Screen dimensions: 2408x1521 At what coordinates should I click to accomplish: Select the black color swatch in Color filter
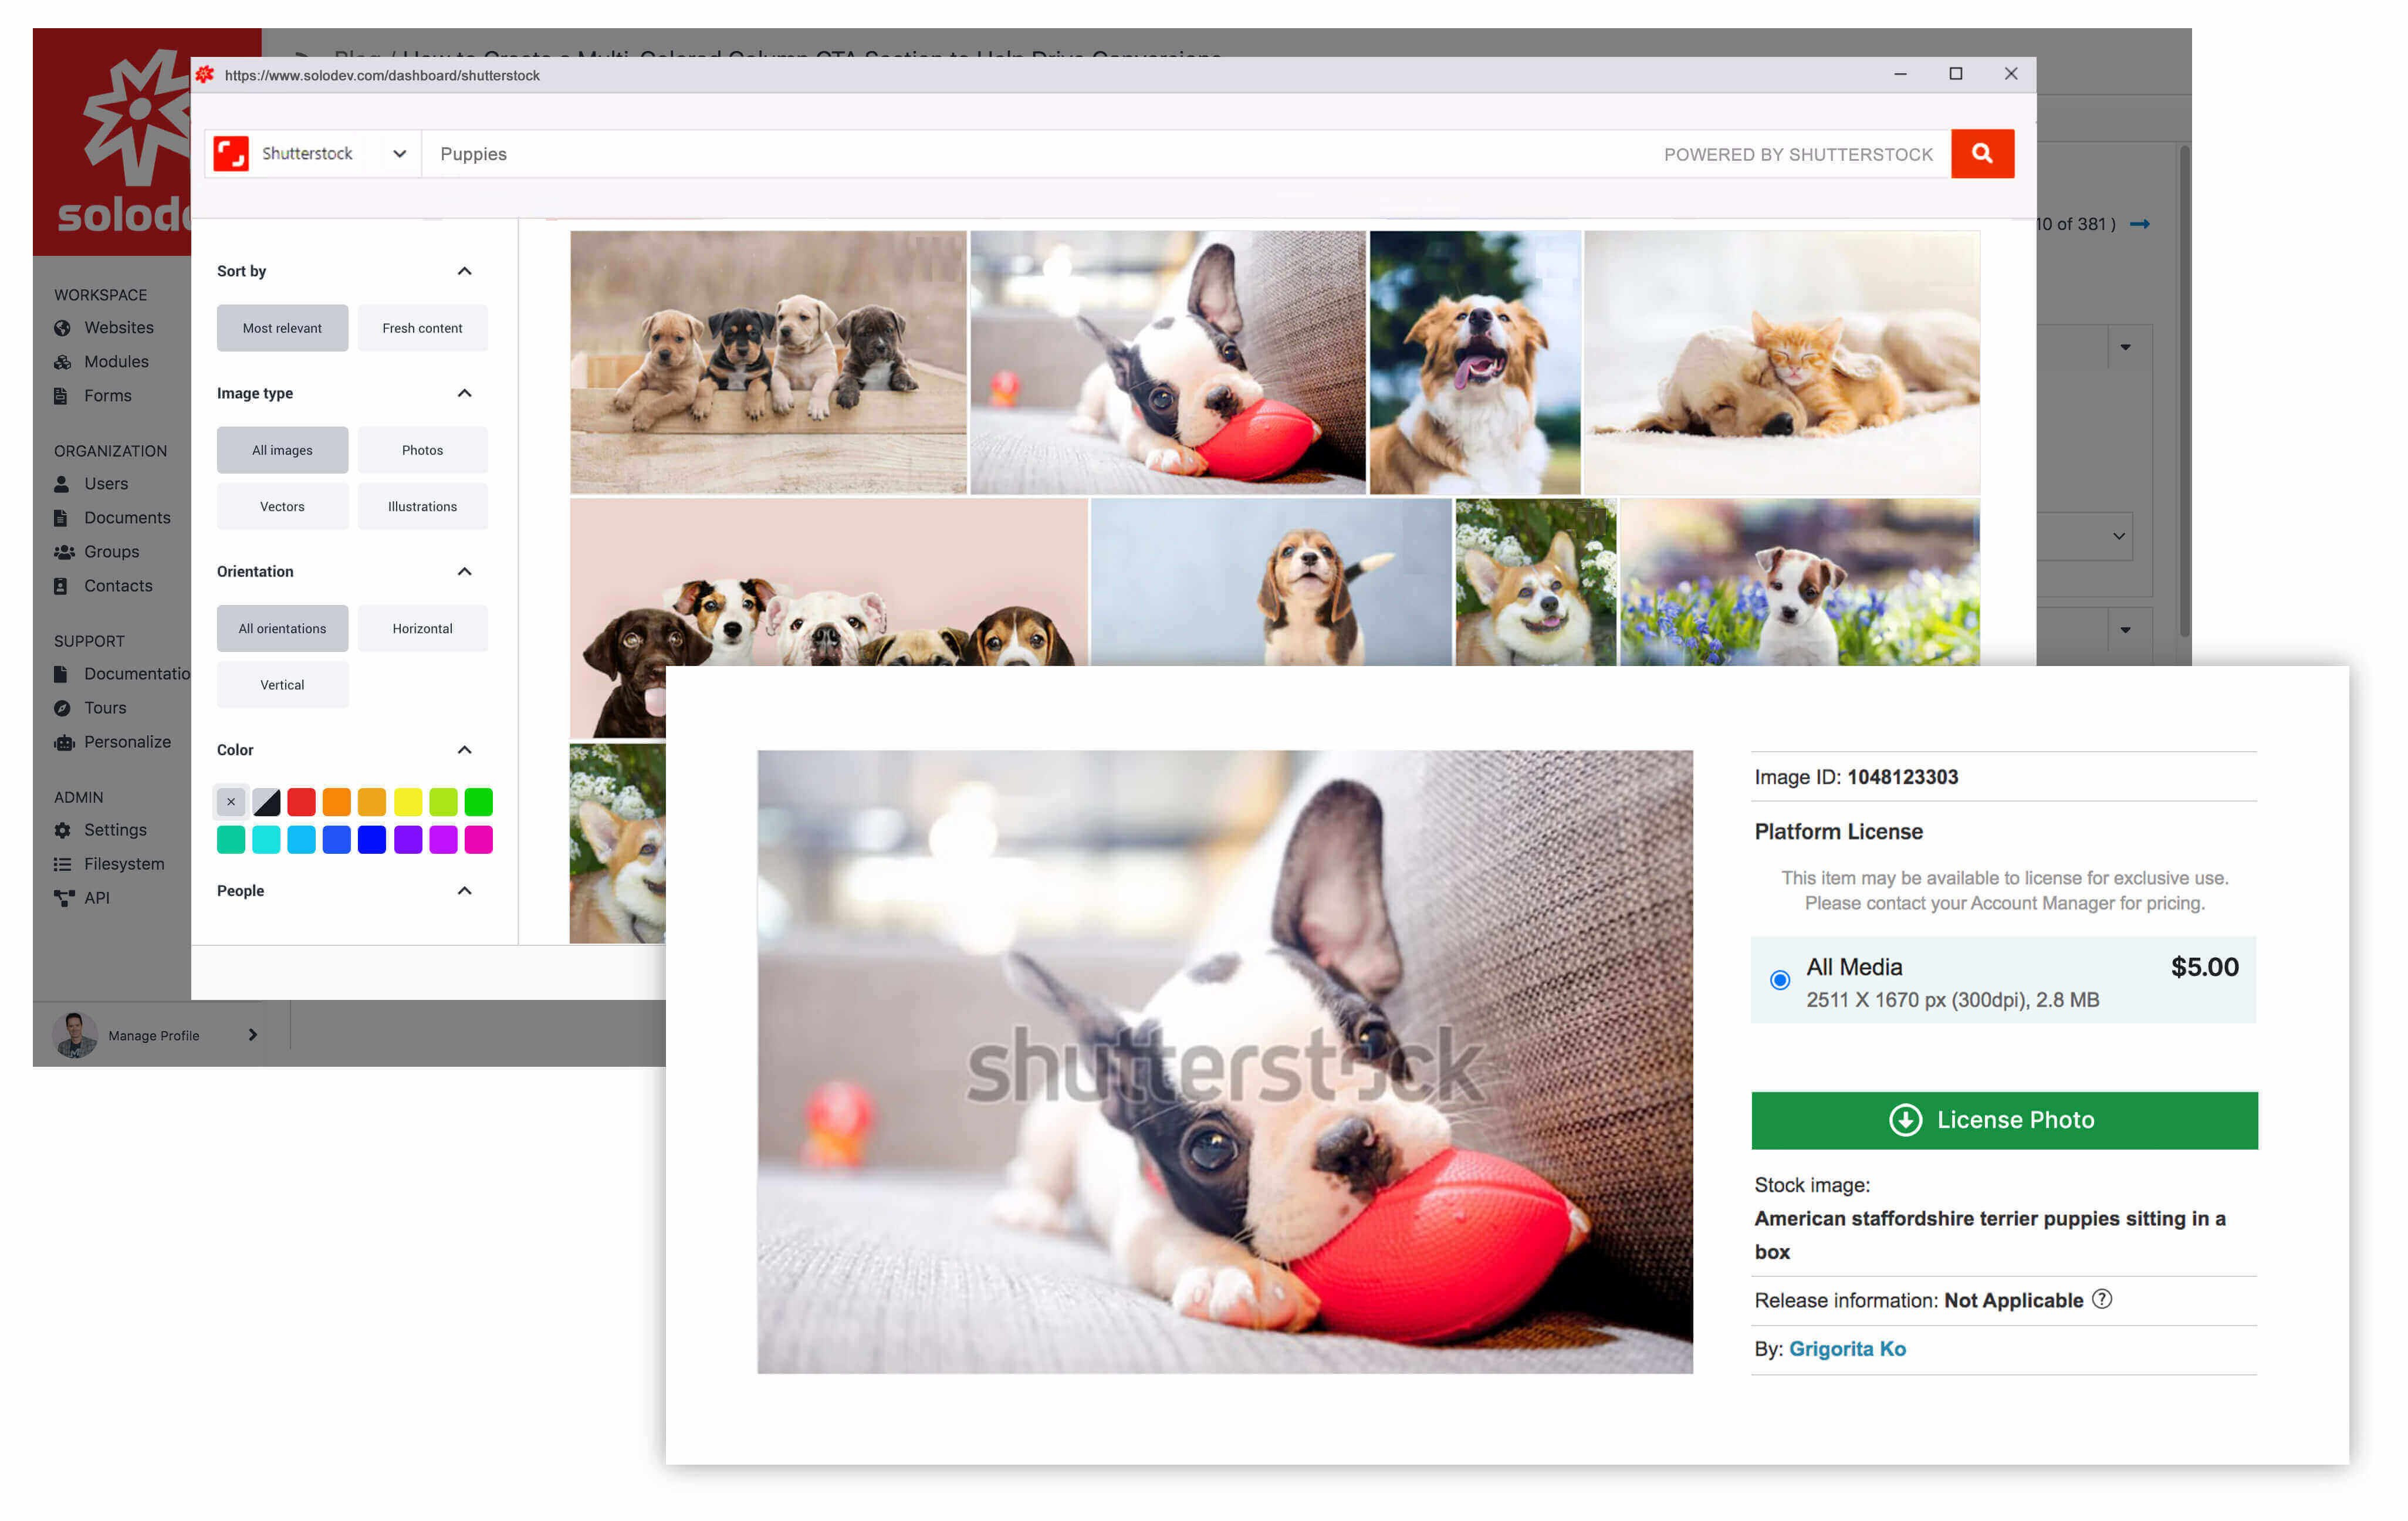click(x=266, y=801)
